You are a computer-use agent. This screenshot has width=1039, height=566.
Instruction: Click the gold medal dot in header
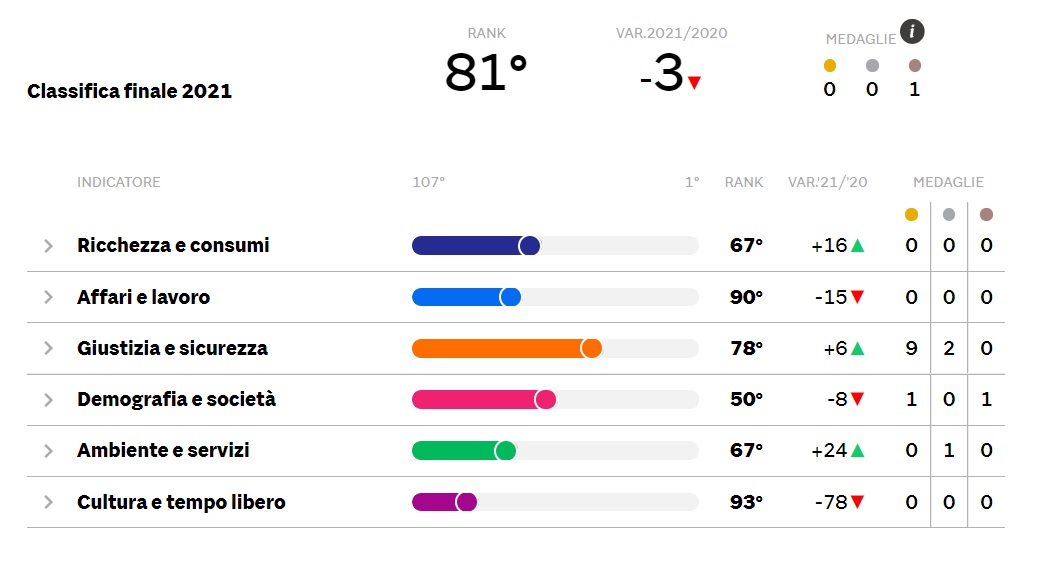830,65
